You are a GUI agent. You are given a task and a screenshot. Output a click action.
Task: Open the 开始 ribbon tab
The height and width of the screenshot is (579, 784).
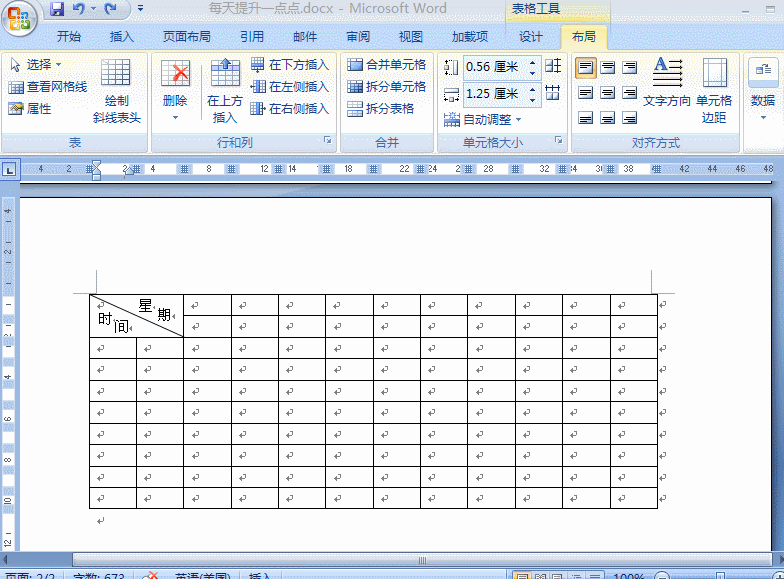coord(68,36)
